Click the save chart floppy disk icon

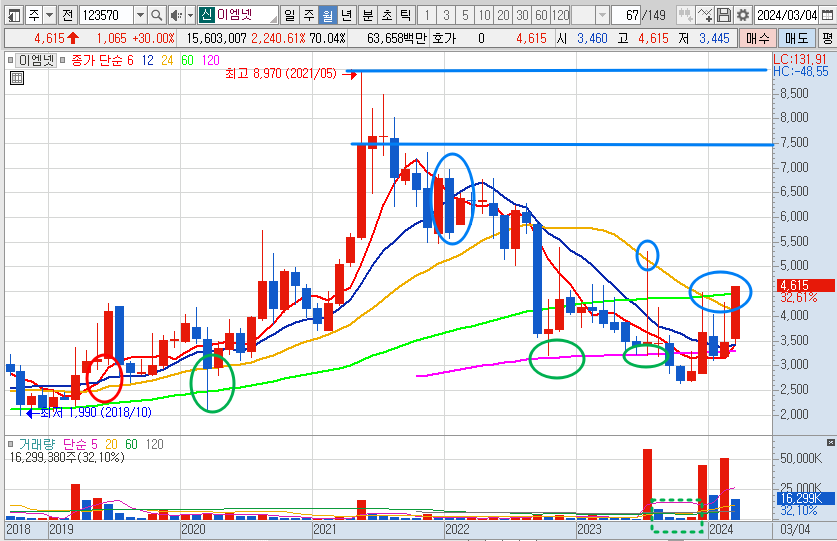[723, 15]
